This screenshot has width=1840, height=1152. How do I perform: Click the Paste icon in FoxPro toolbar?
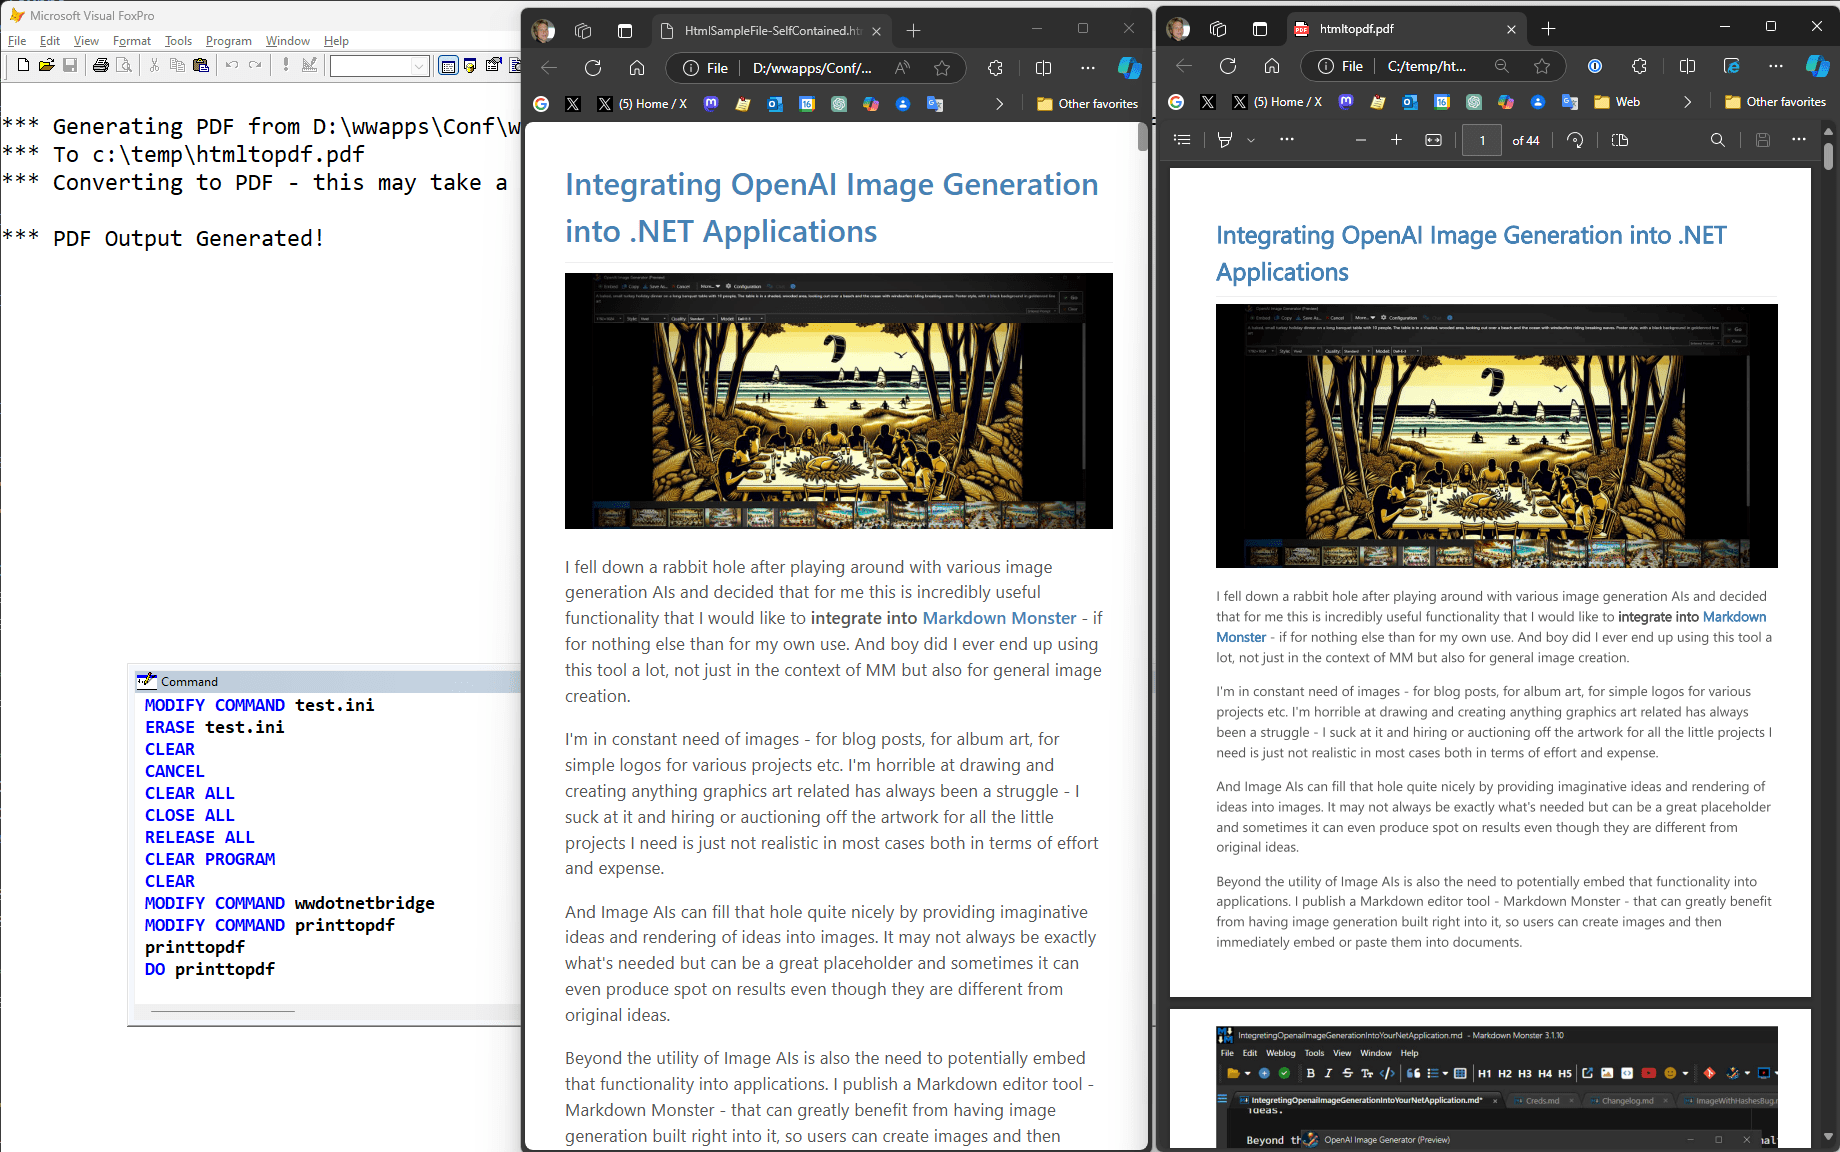click(201, 66)
